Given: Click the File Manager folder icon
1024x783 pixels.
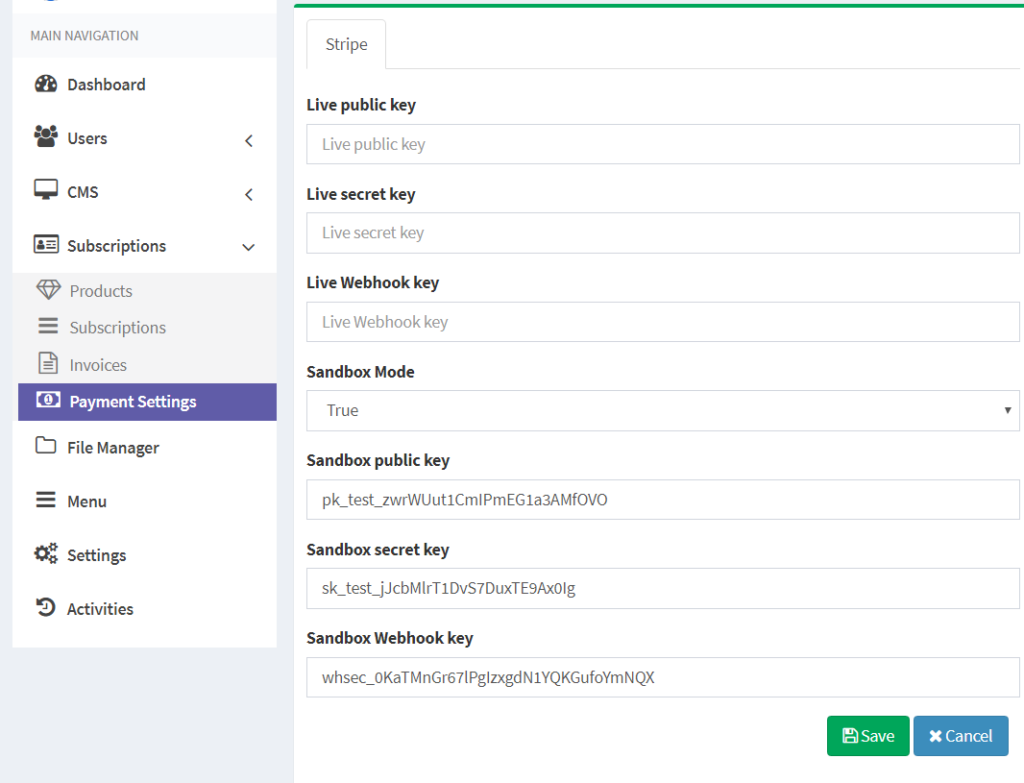Looking at the screenshot, I should point(46,447).
